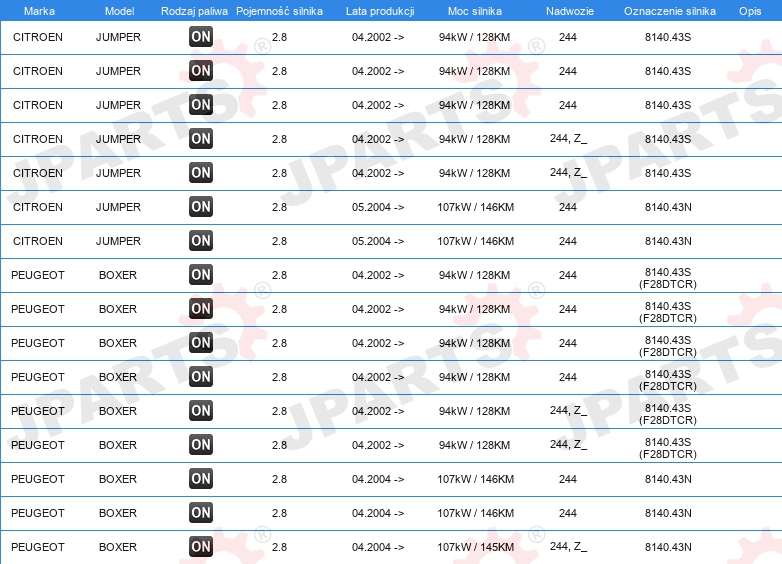This screenshot has width=782, height=564.
Task: Click the Moc silnika column header
Action: pos(475,11)
